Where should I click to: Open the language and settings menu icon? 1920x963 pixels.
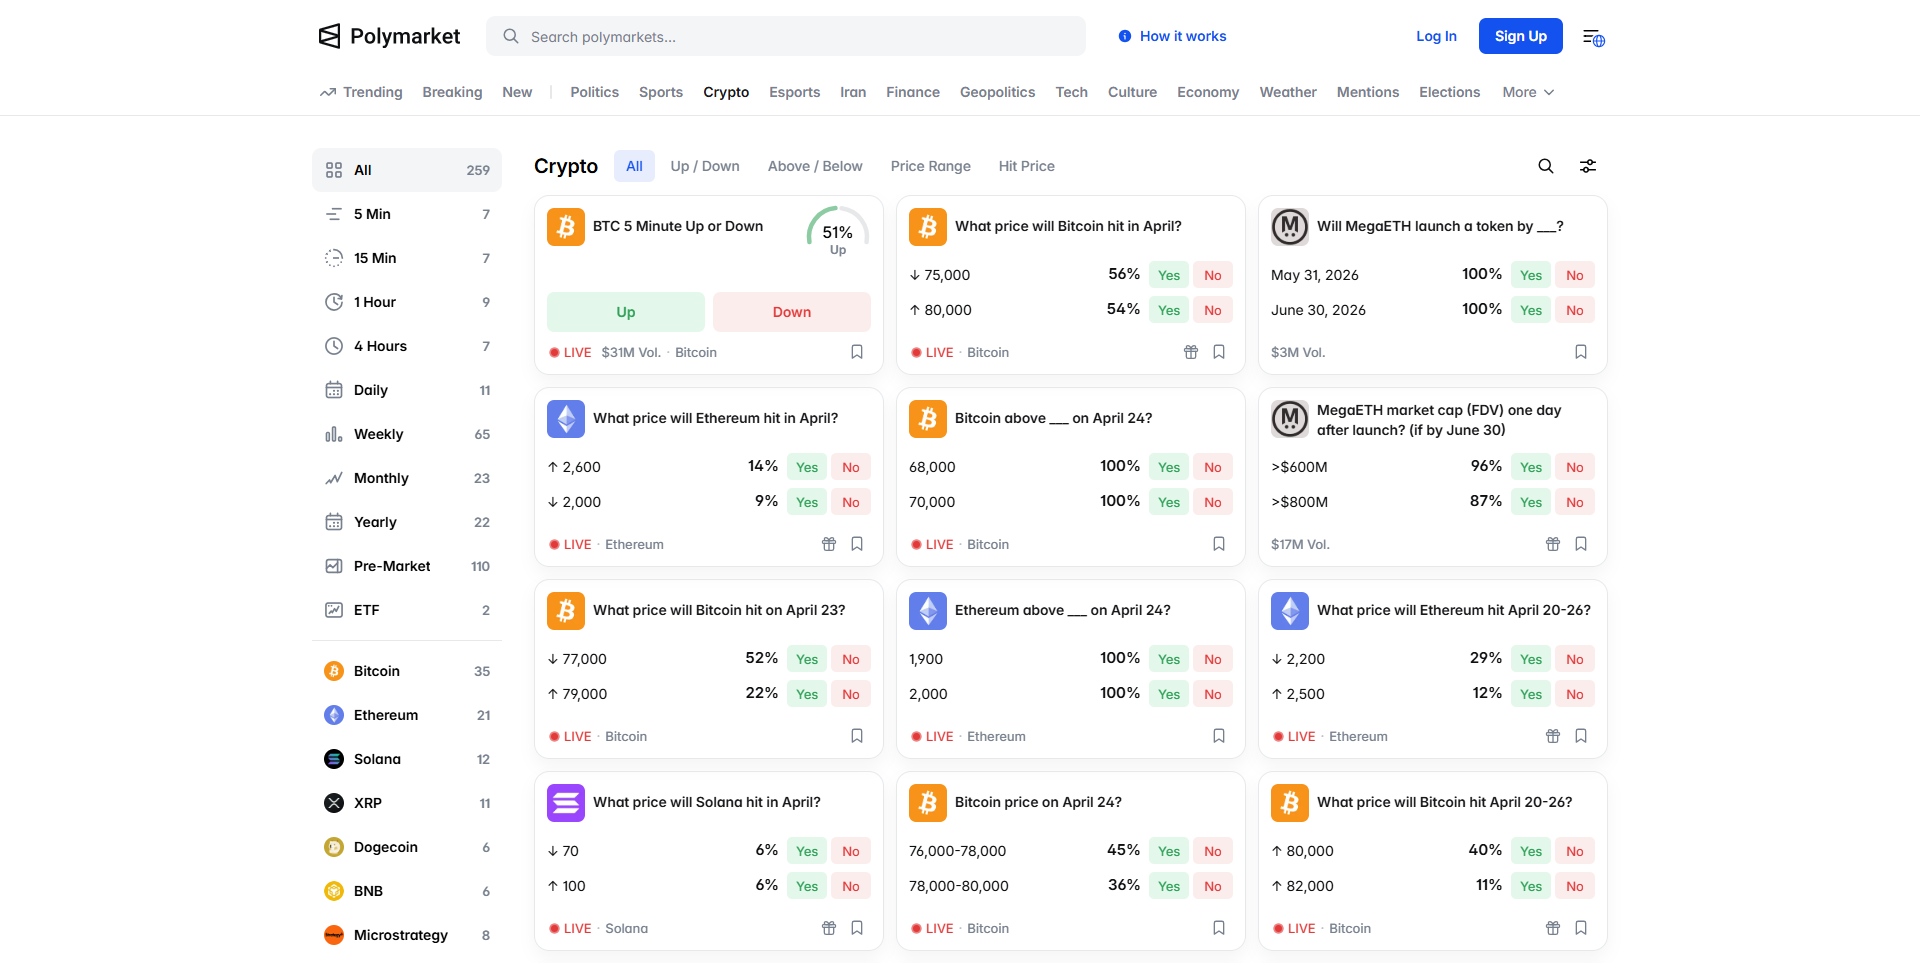coord(1593,37)
